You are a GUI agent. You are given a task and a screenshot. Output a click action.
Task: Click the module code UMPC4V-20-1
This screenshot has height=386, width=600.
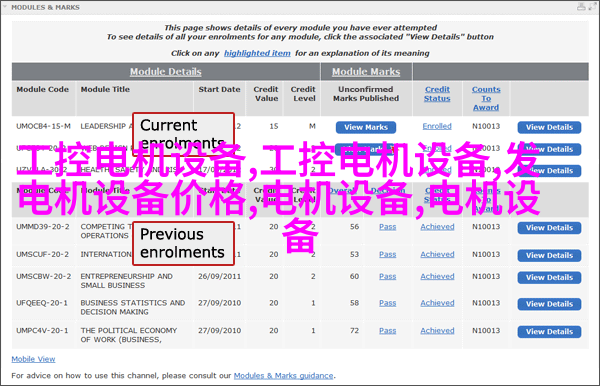point(42,331)
